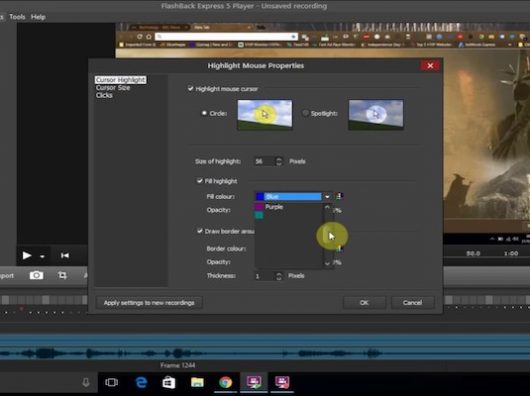Open the play options dropdown arrow
The width and height of the screenshot is (530, 396).
(42, 256)
